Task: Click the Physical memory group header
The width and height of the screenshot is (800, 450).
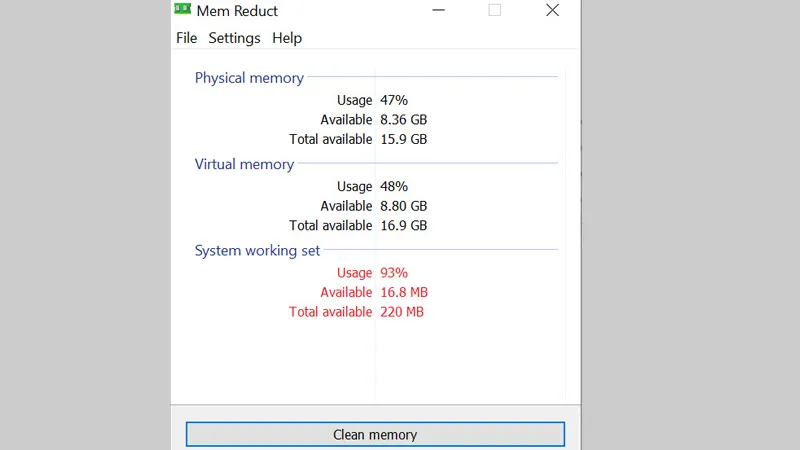Action: click(x=249, y=78)
